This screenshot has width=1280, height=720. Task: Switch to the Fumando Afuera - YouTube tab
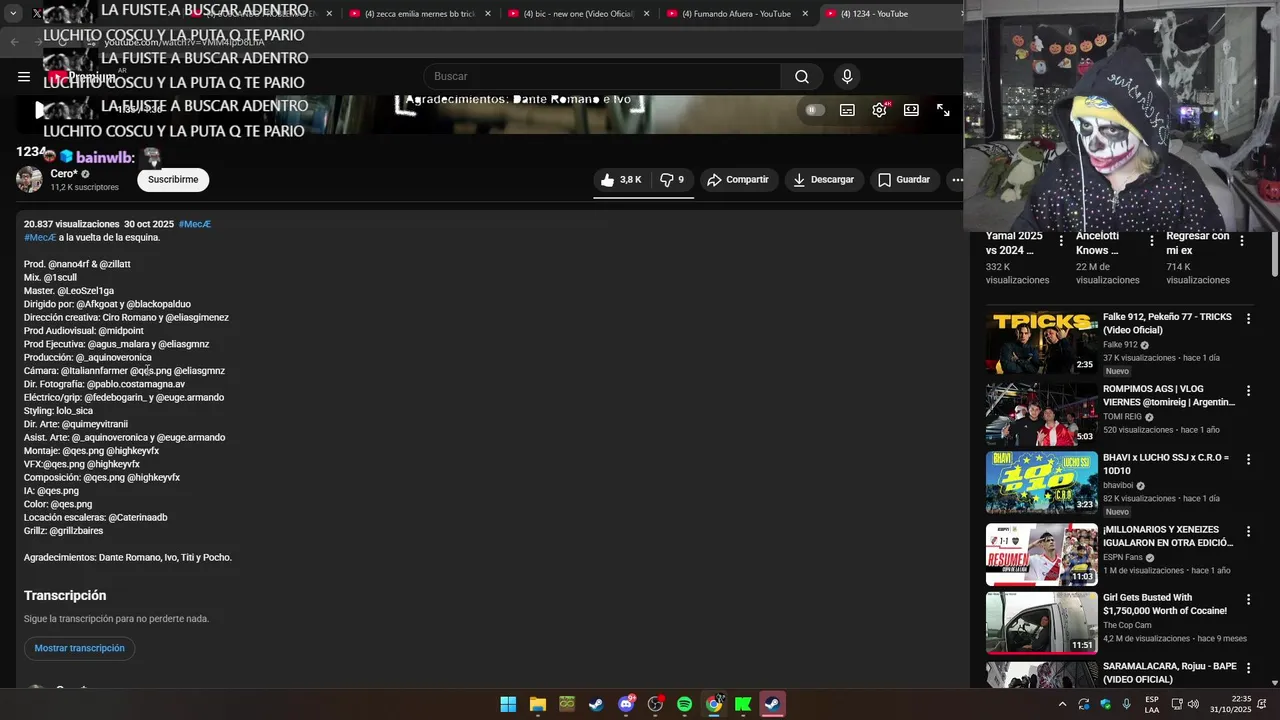coord(736,14)
